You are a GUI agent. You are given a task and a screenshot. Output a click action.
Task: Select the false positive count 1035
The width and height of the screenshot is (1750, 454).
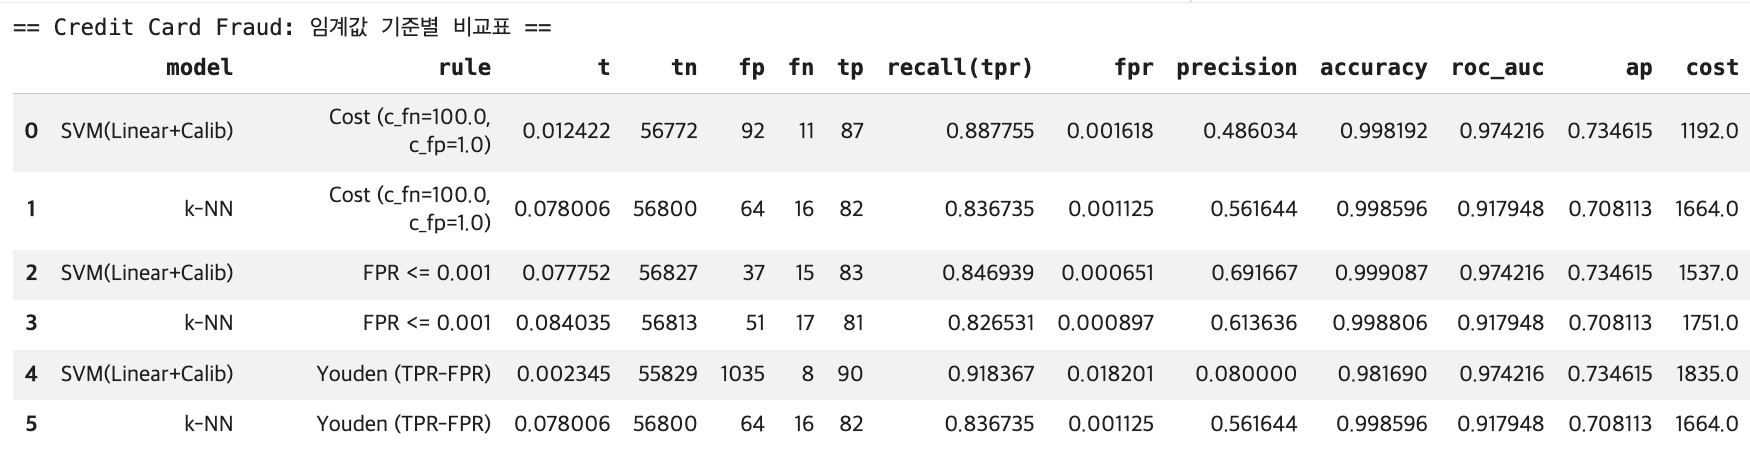742,374
